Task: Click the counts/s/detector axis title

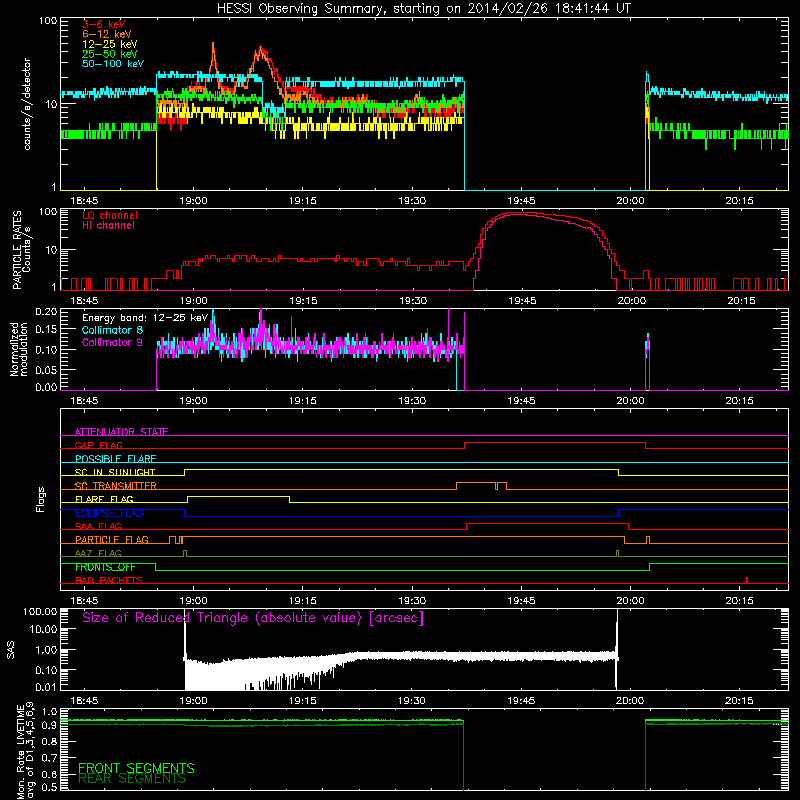Action: (27, 104)
